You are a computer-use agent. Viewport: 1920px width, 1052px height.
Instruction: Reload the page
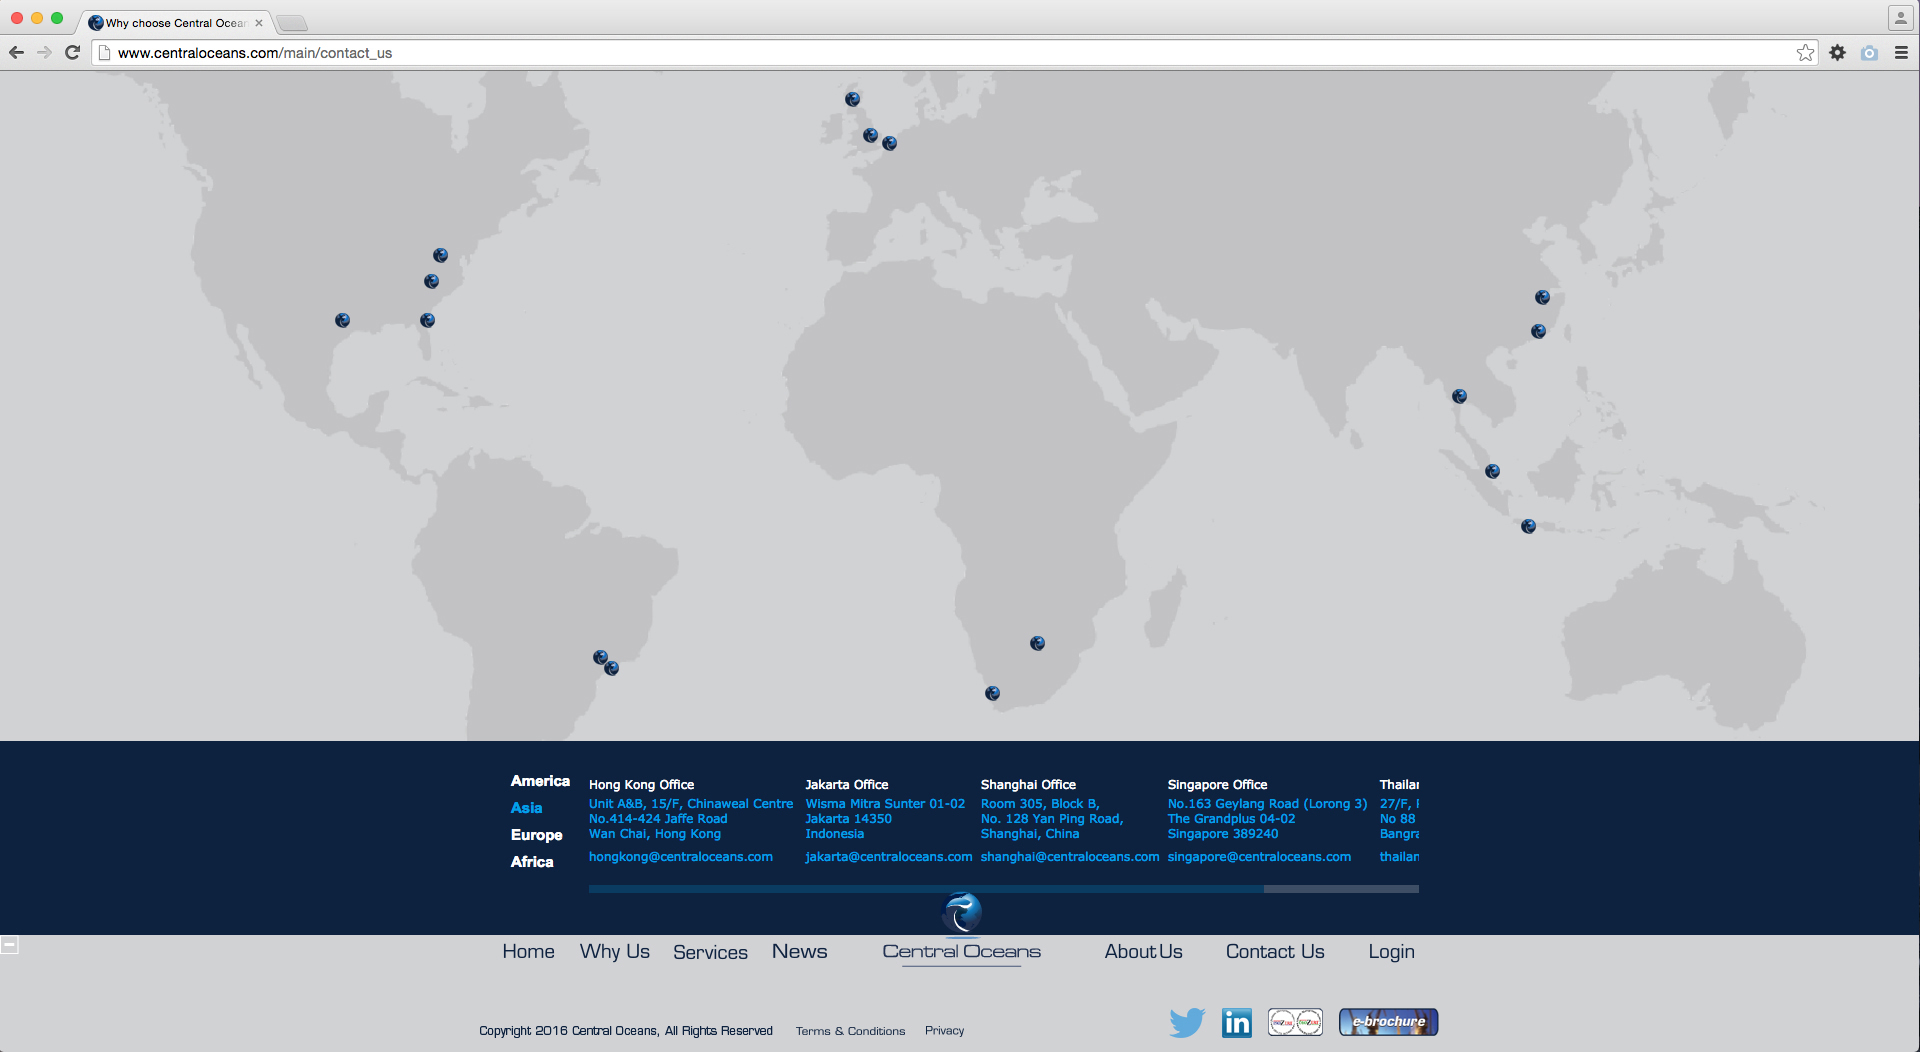point(72,53)
